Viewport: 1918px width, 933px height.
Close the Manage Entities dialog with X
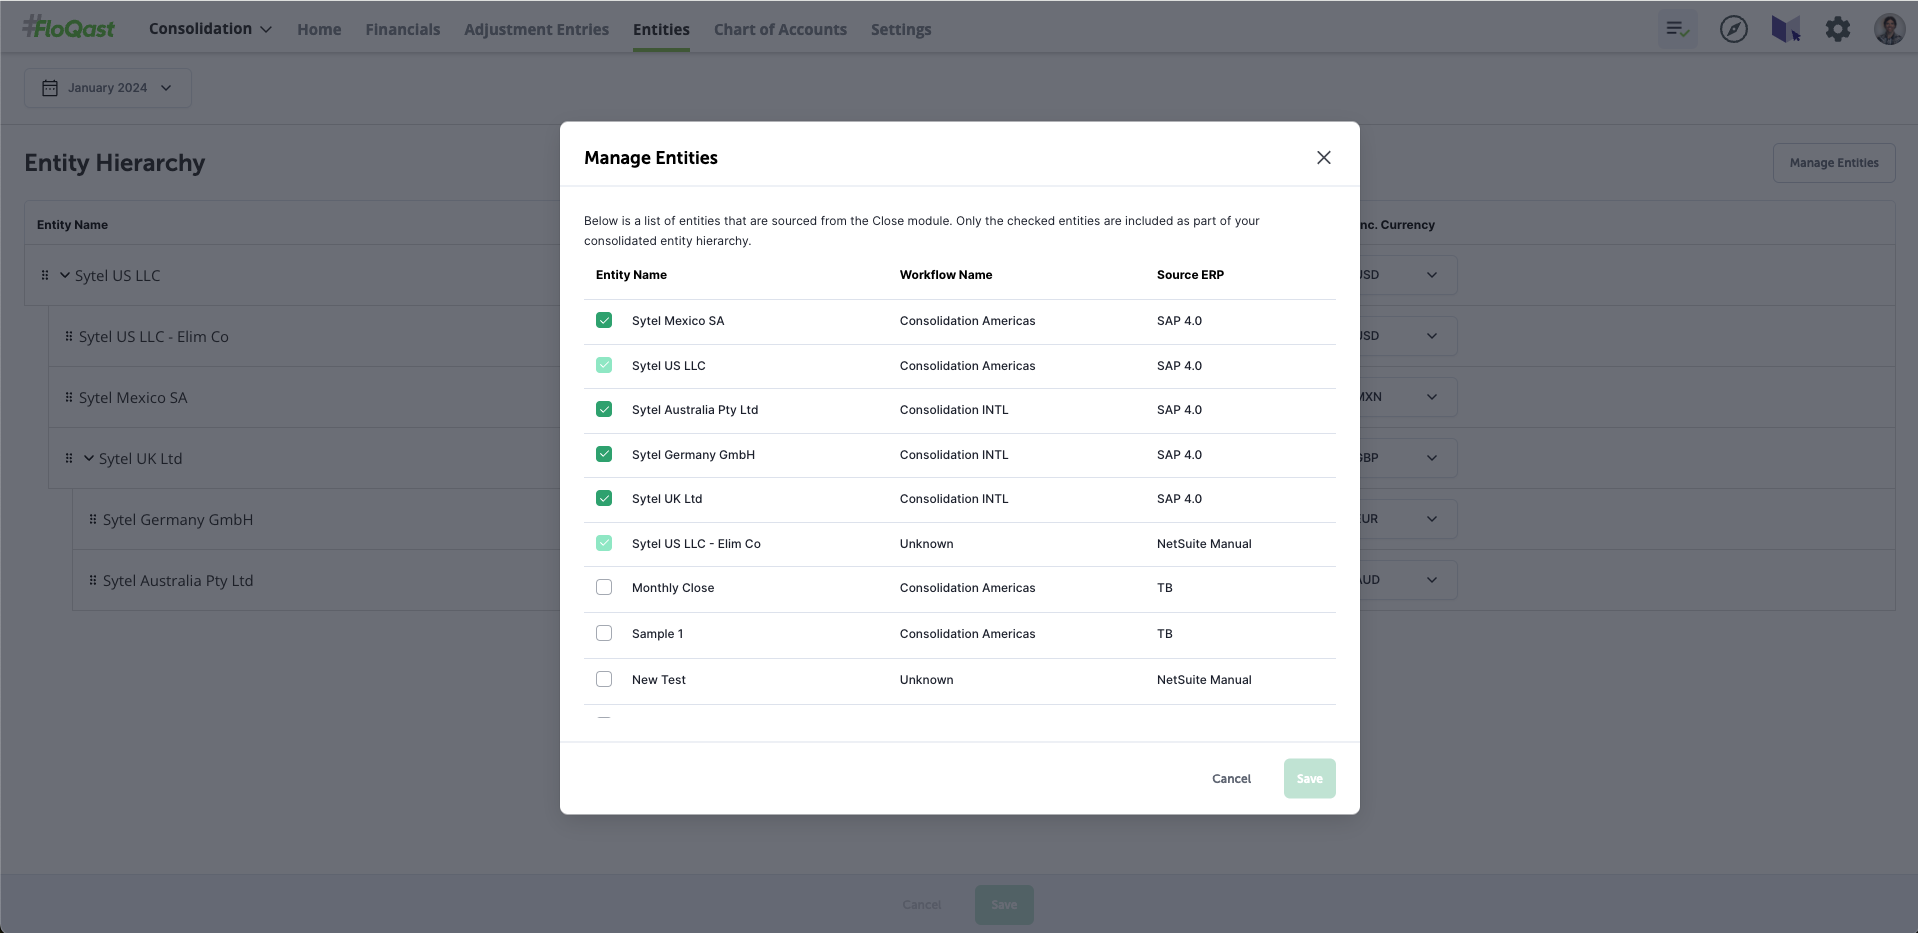click(x=1323, y=158)
